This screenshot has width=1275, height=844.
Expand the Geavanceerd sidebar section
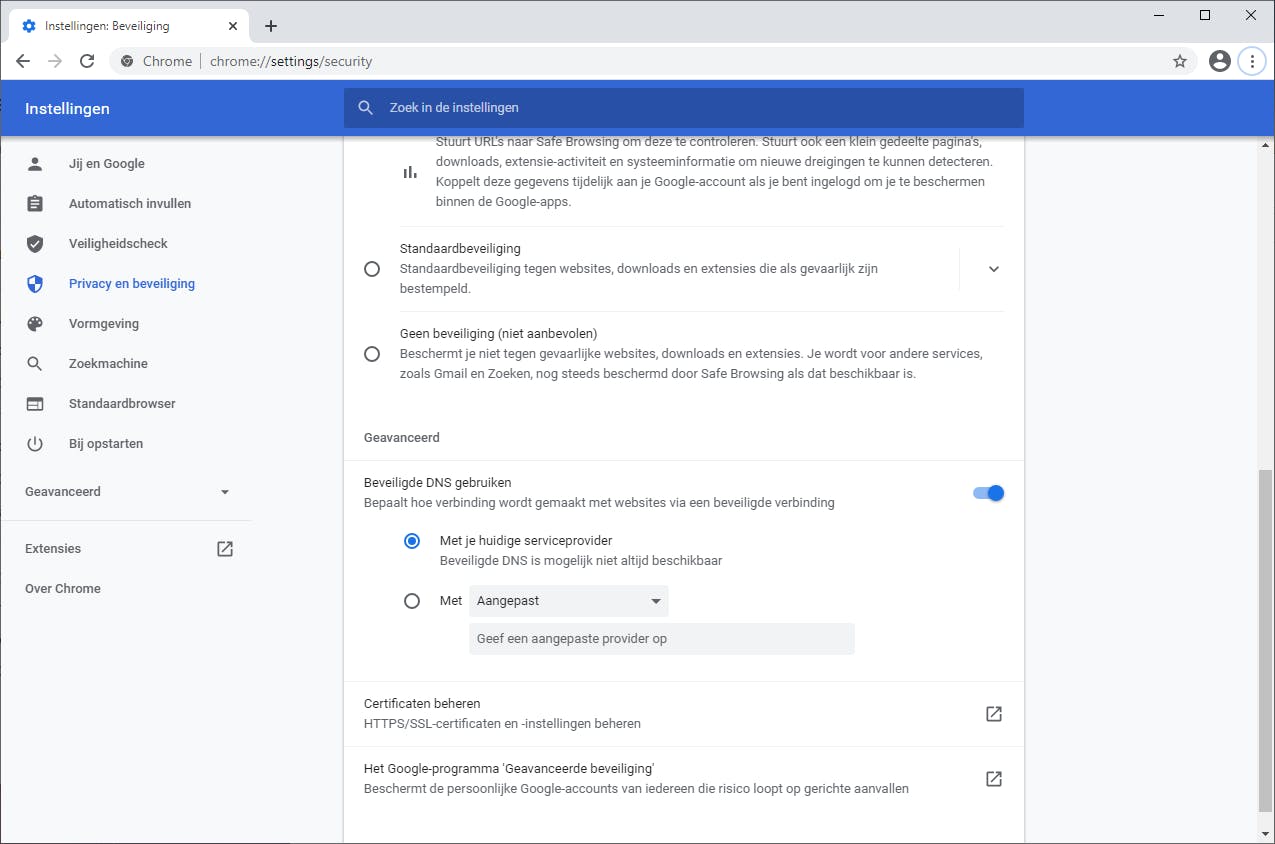click(x=127, y=492)
